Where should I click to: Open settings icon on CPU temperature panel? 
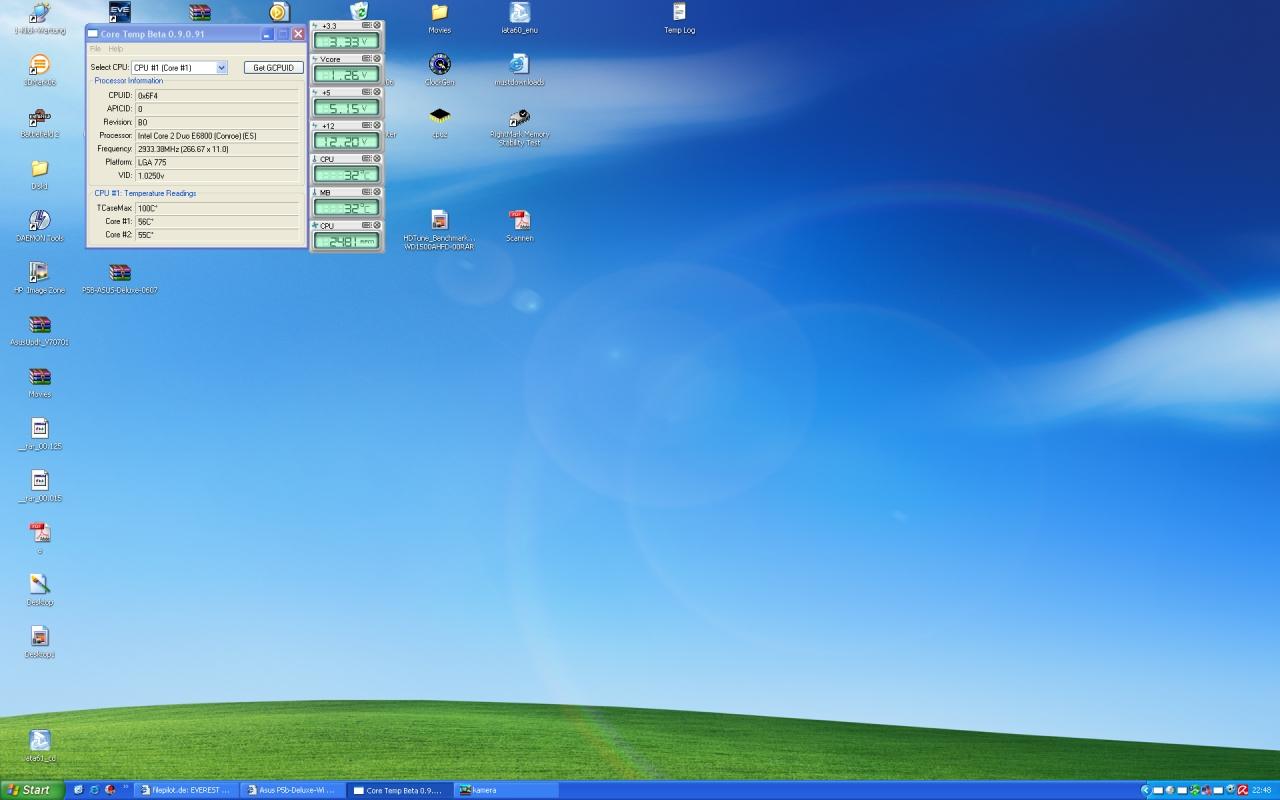[367, 159]
